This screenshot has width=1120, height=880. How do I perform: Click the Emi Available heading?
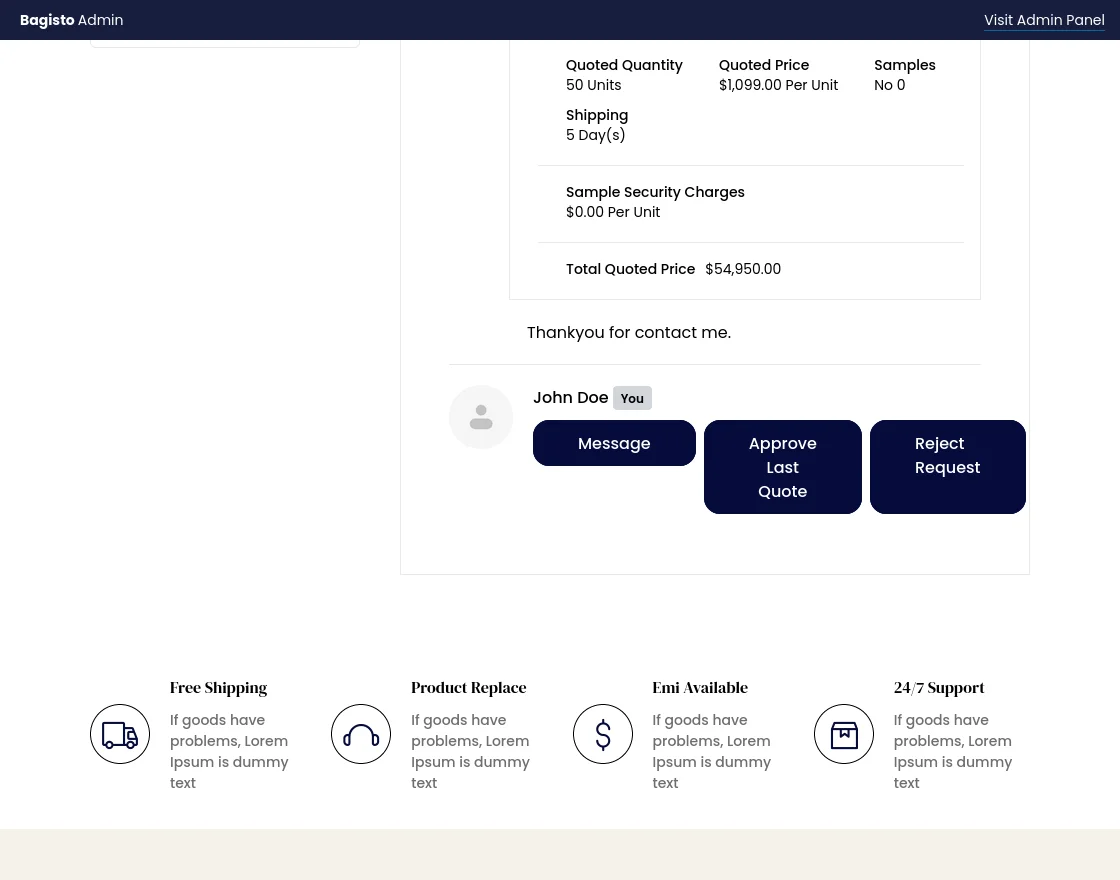[700, 688]
